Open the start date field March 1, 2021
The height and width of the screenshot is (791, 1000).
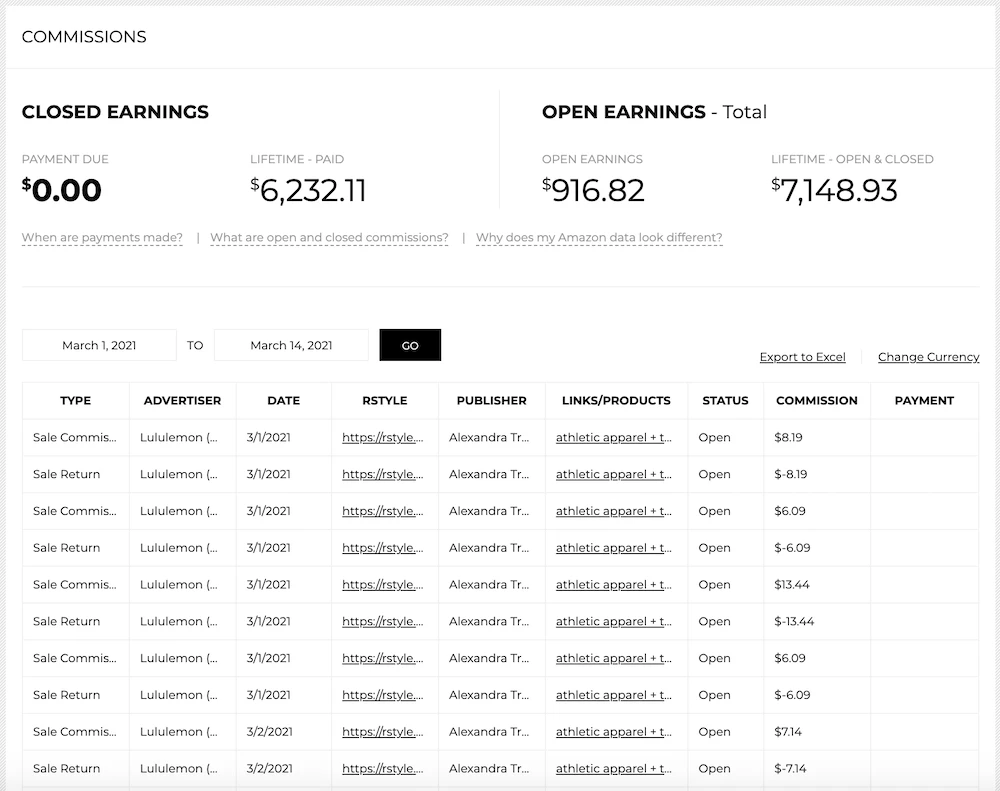(99, 345)
